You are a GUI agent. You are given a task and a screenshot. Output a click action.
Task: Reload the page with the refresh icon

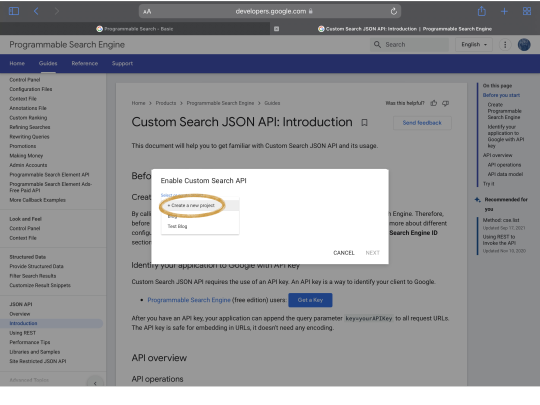click(394, 11)
